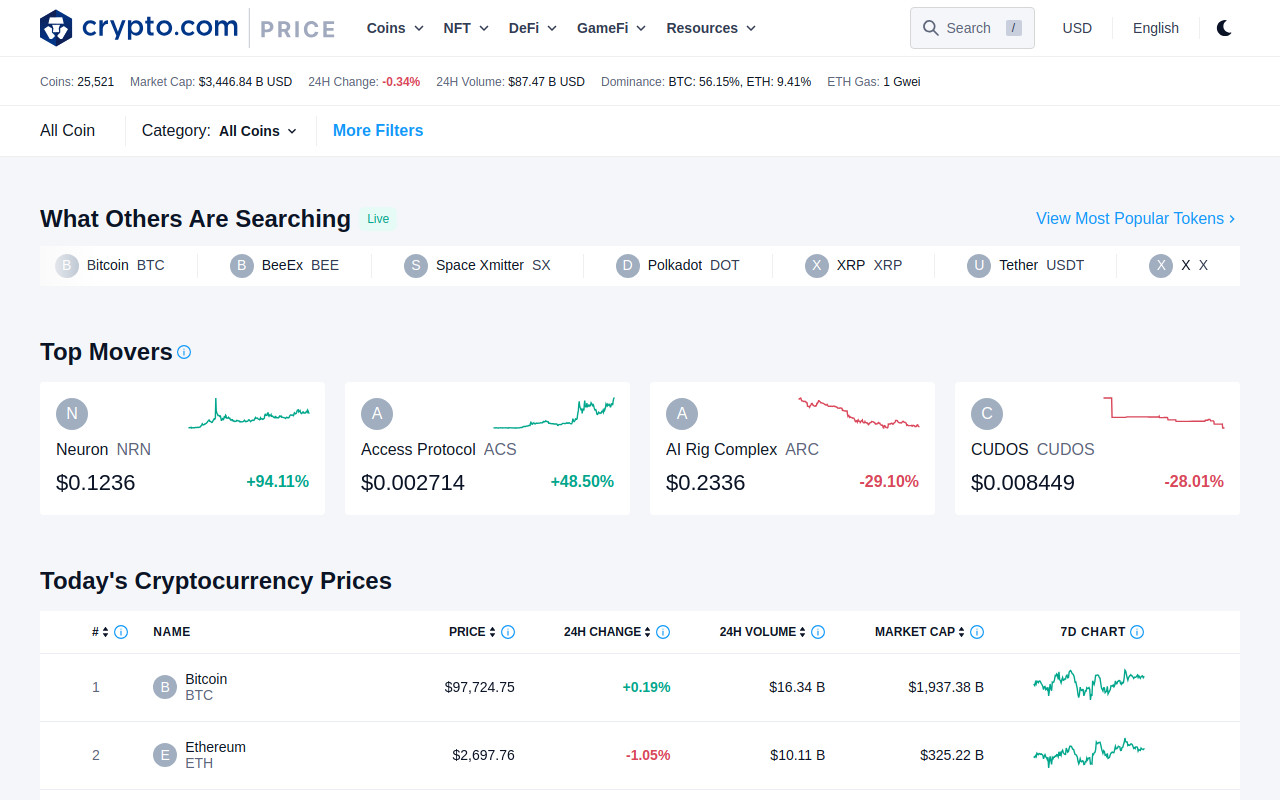Click the XRP avatar icon
The width and height of the screenshot is (1280, 800).
[817, 266]
